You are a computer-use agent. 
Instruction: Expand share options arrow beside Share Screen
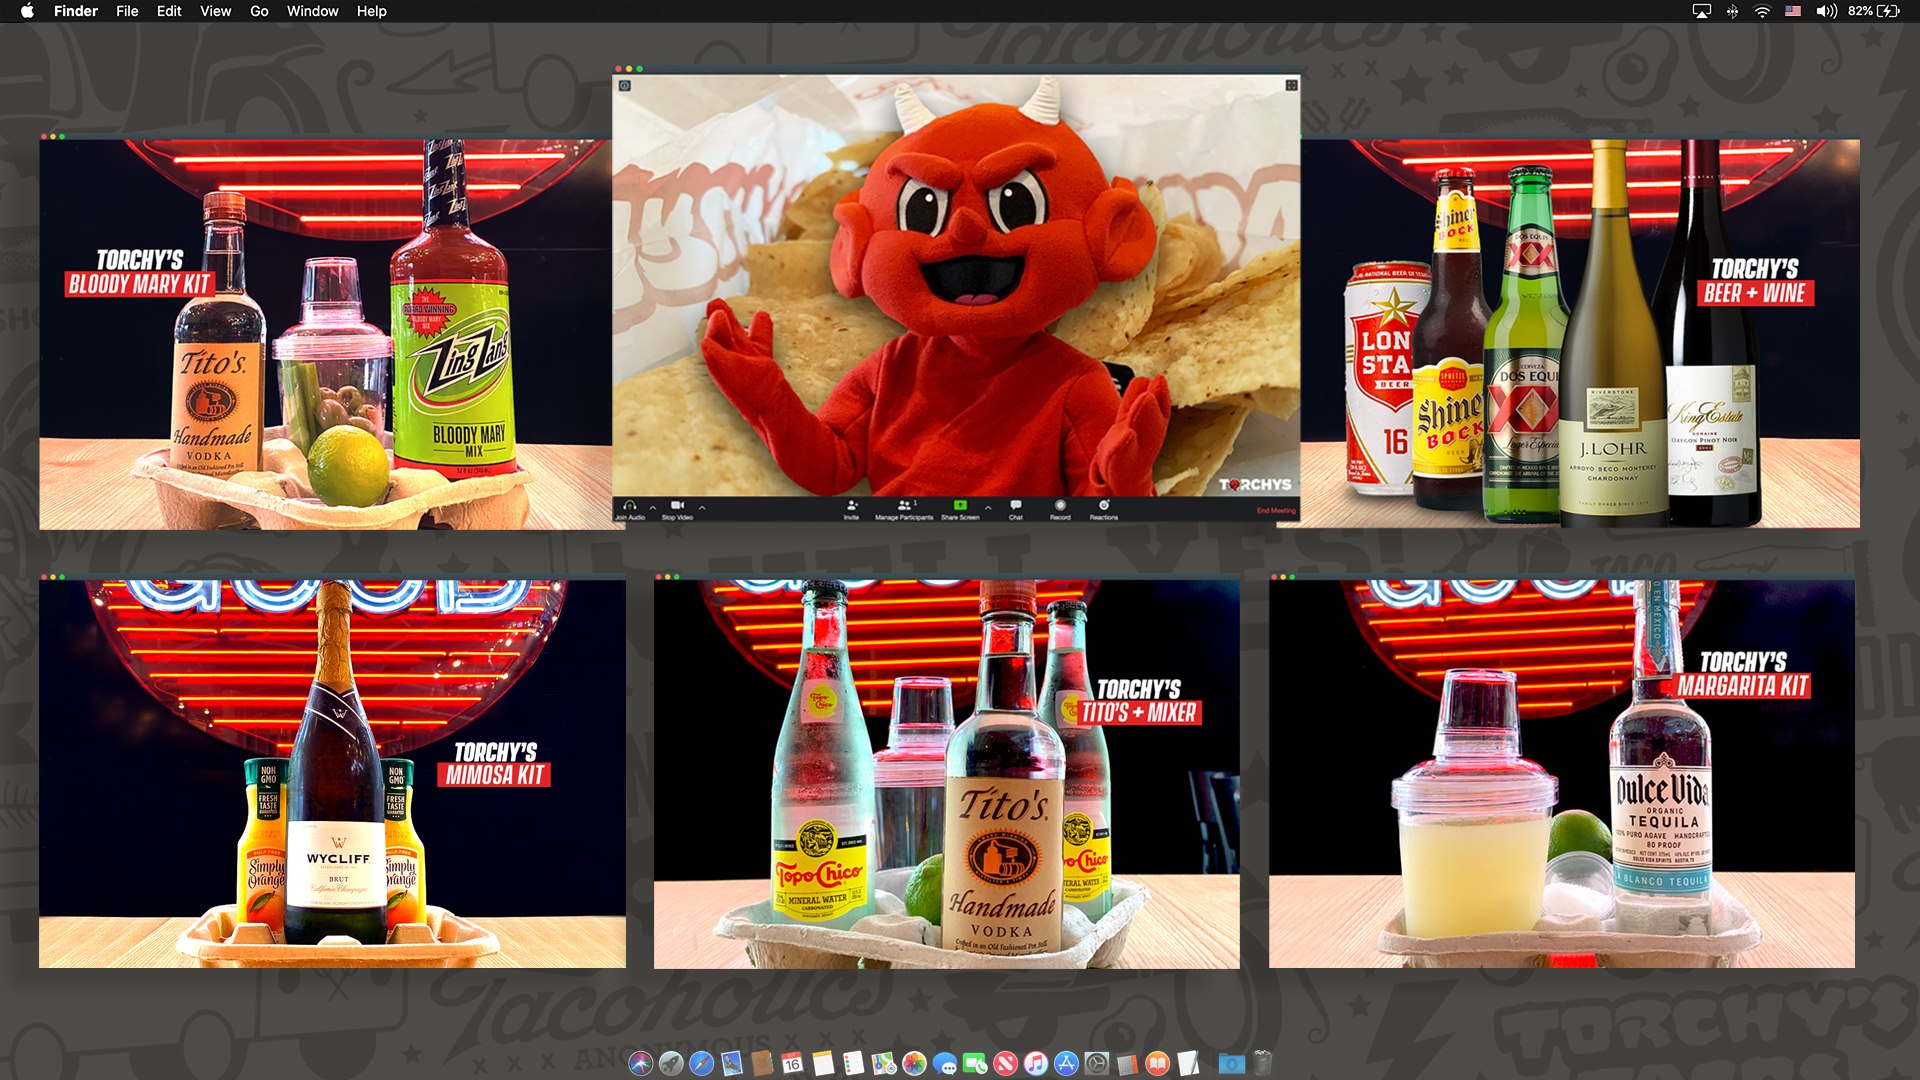[x=988, y=508]
